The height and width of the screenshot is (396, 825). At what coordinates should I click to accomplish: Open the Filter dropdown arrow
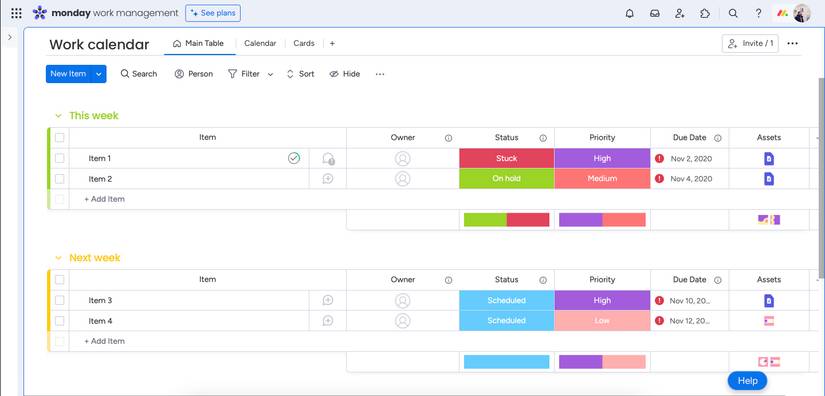point(270,75)
